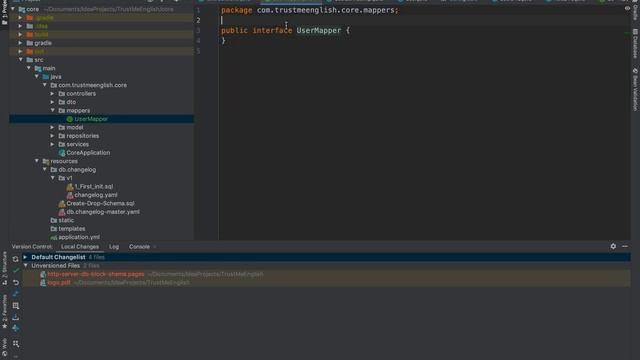The height and width of the screenshot is (360, 640).
Task: Click the changelog.yaml file icon
Action: (x=70, y=195)
